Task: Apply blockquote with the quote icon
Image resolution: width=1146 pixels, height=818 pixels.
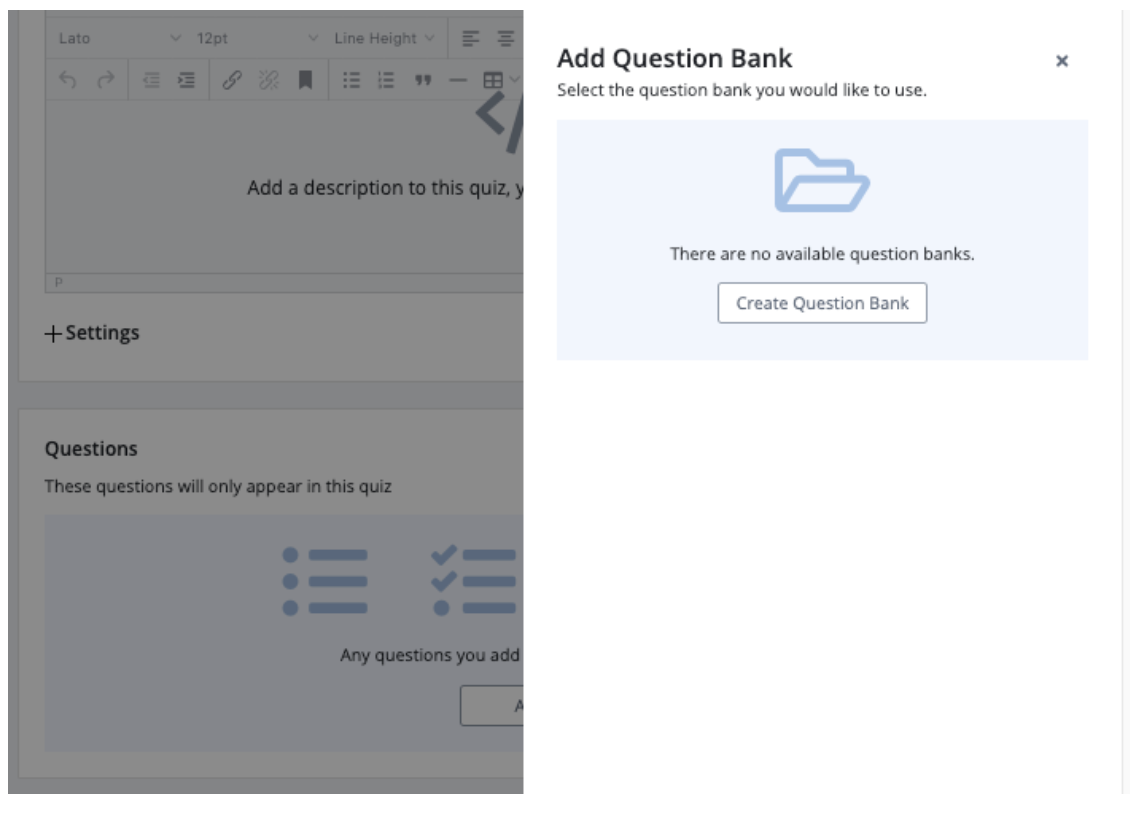Action: click(423, 81)
